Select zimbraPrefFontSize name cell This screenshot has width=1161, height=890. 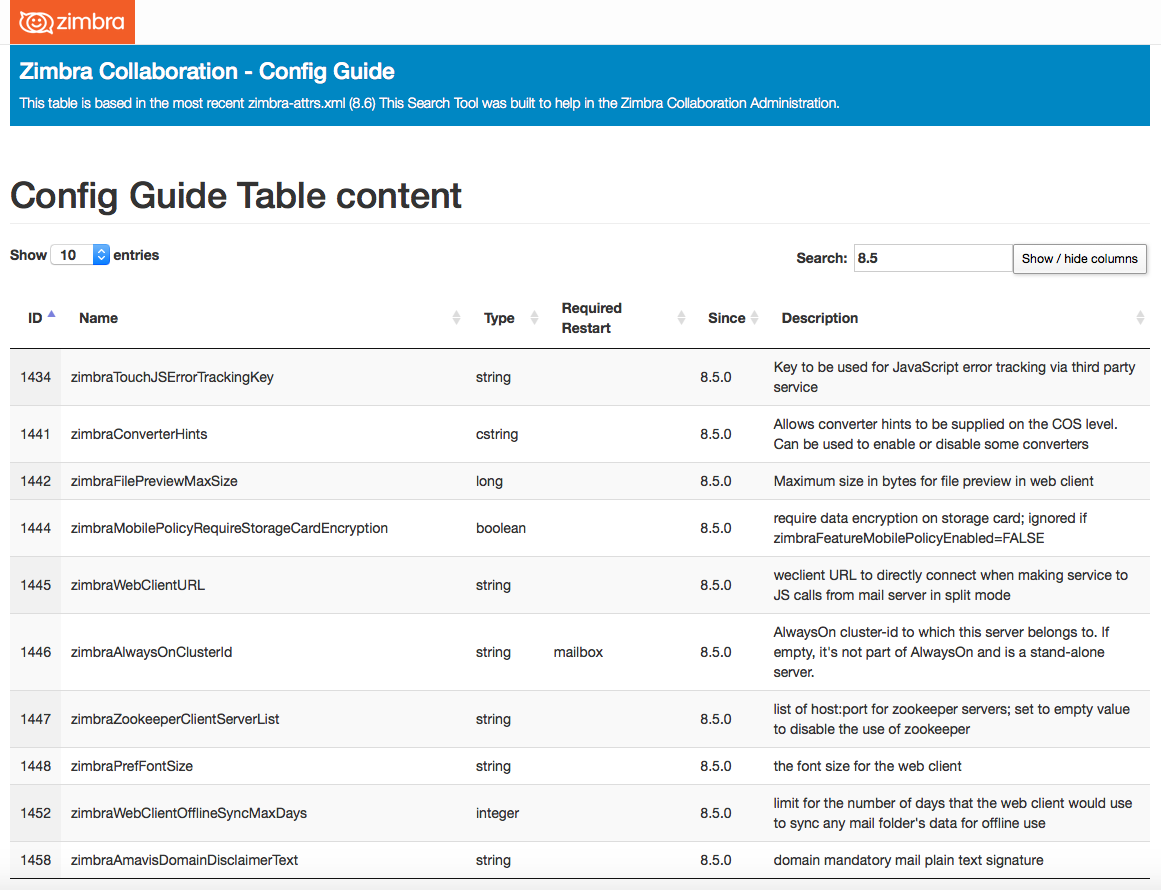(263, 766)
